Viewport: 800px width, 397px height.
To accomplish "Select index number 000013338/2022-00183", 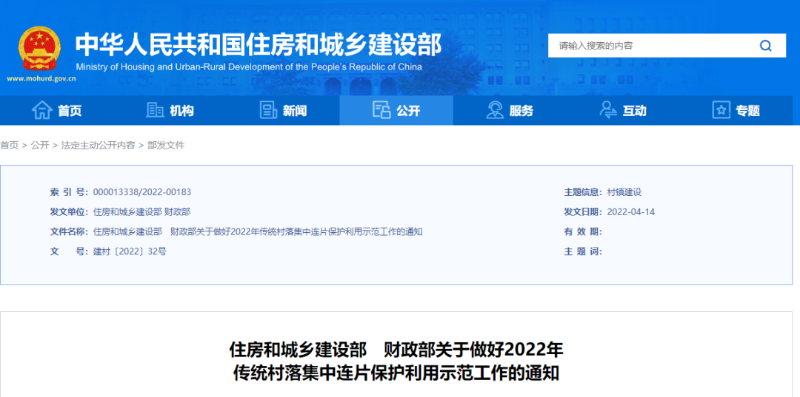I will tap(142, 192).
